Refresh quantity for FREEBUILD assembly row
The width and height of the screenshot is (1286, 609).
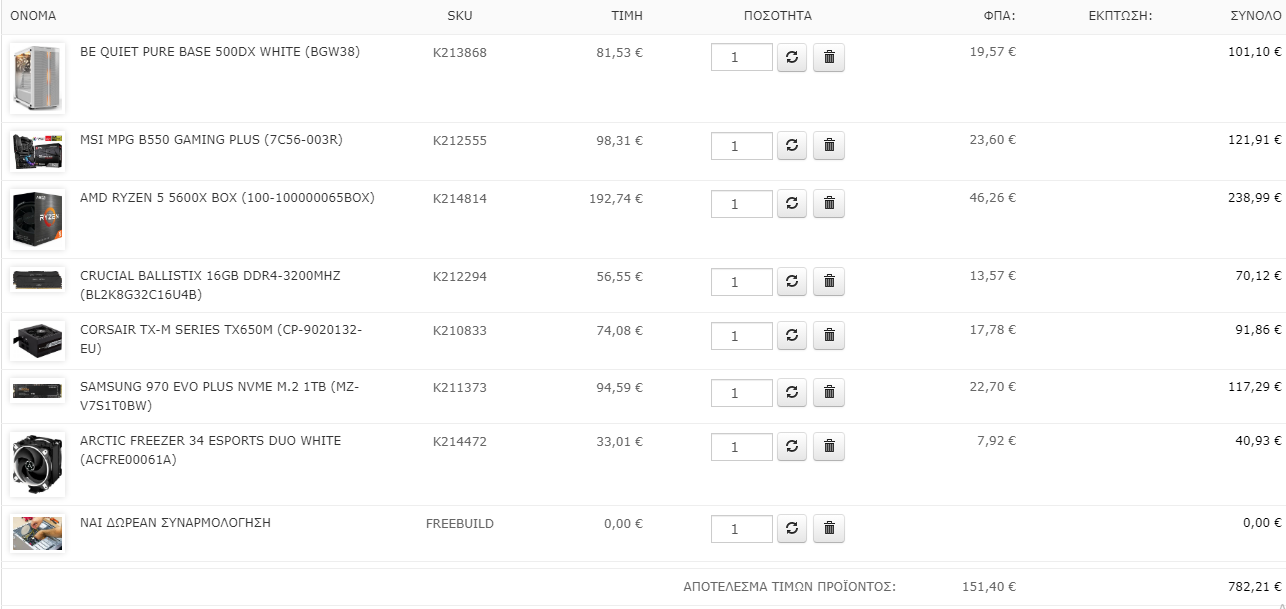(x=792, y=529)
